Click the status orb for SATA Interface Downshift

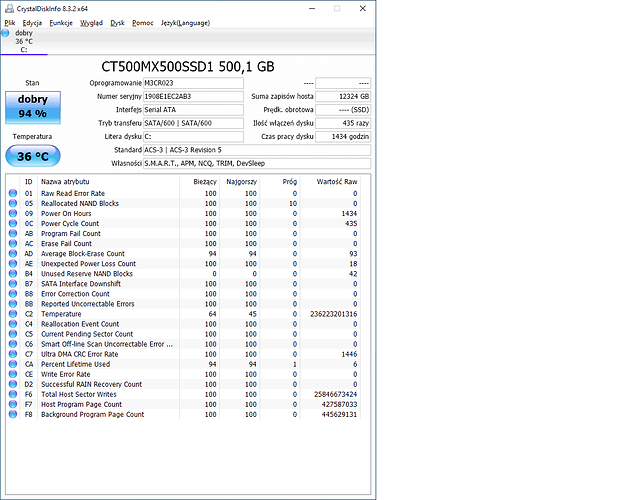[x=13, y=284]
